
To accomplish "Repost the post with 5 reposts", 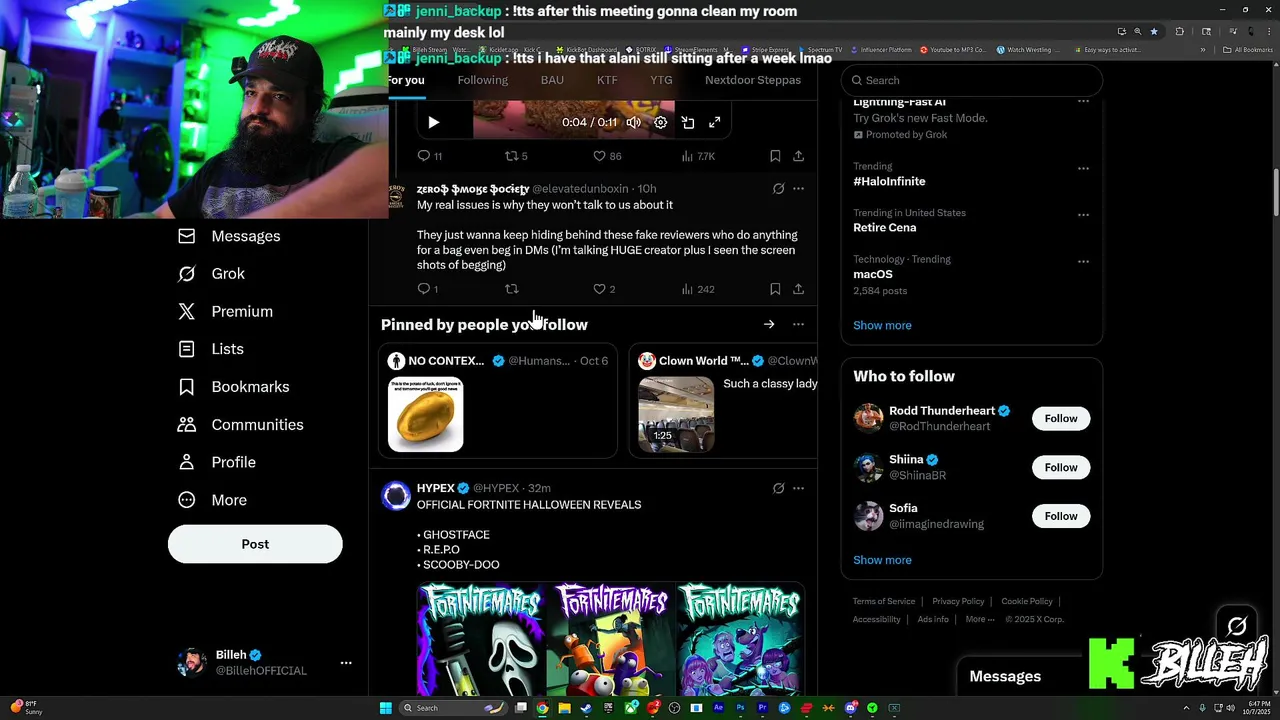I will coord(516,156).
